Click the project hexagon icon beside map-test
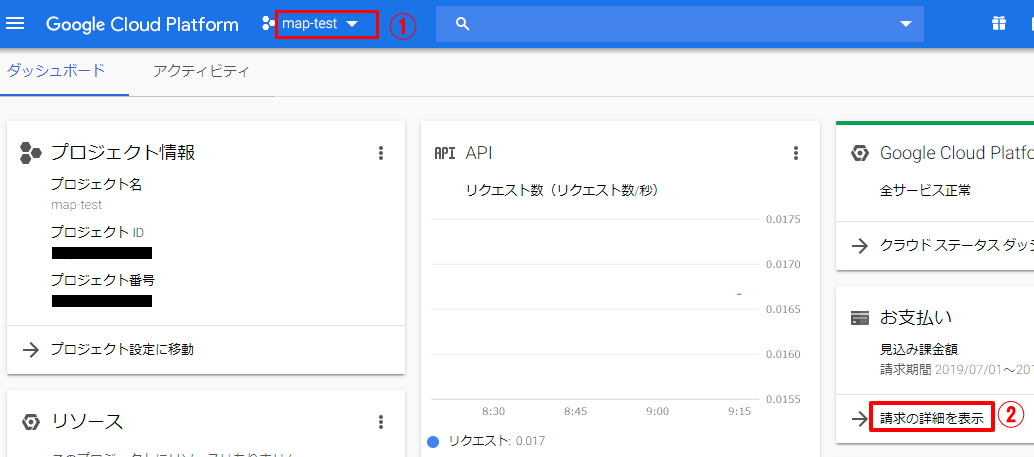The width and height of the screenshot is (1034, 457). click(x=268, y=23)
